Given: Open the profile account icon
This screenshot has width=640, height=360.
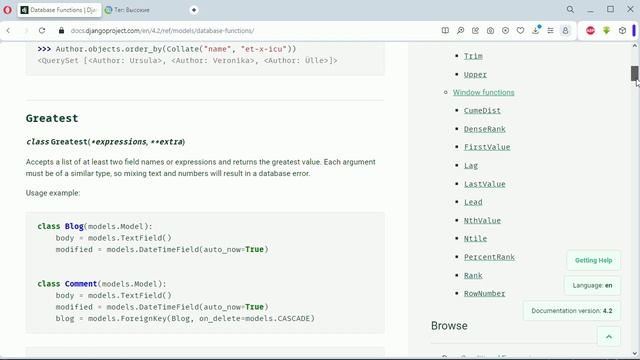Looking at the screenshot, I should click(x=565, y=31).
